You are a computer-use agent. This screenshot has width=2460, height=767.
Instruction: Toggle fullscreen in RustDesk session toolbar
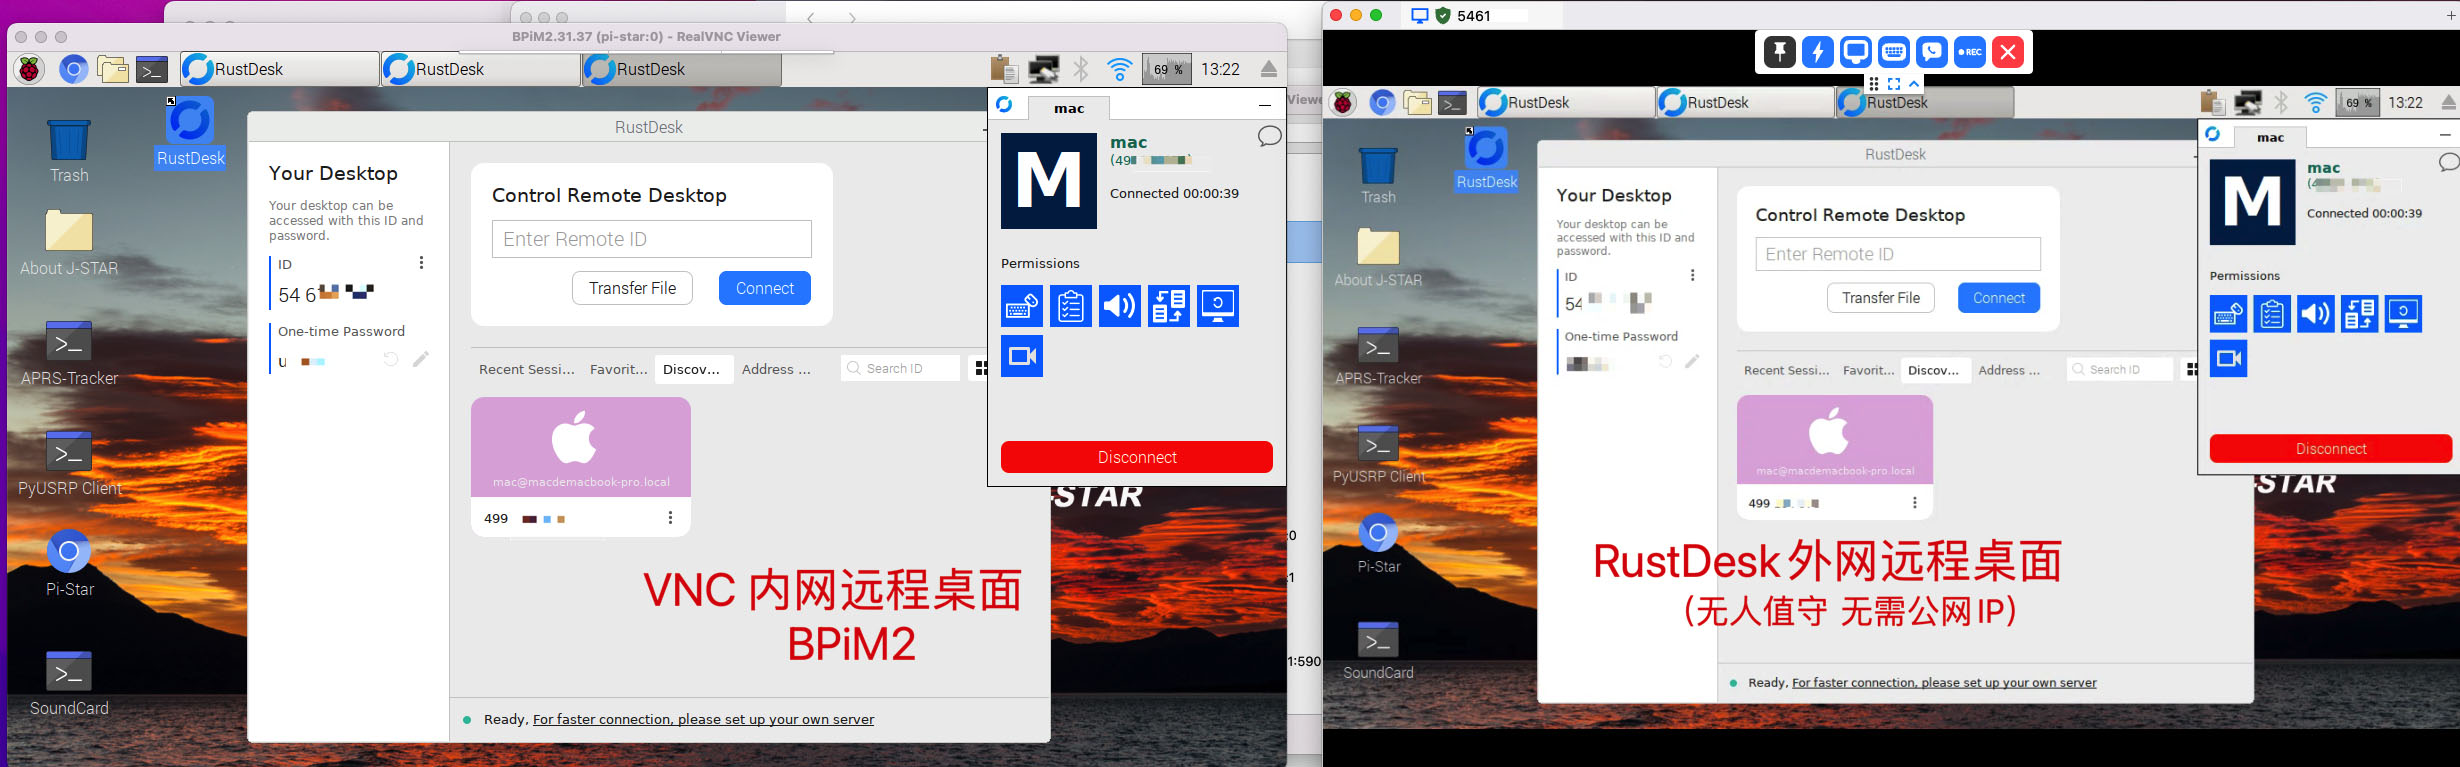1893,84
